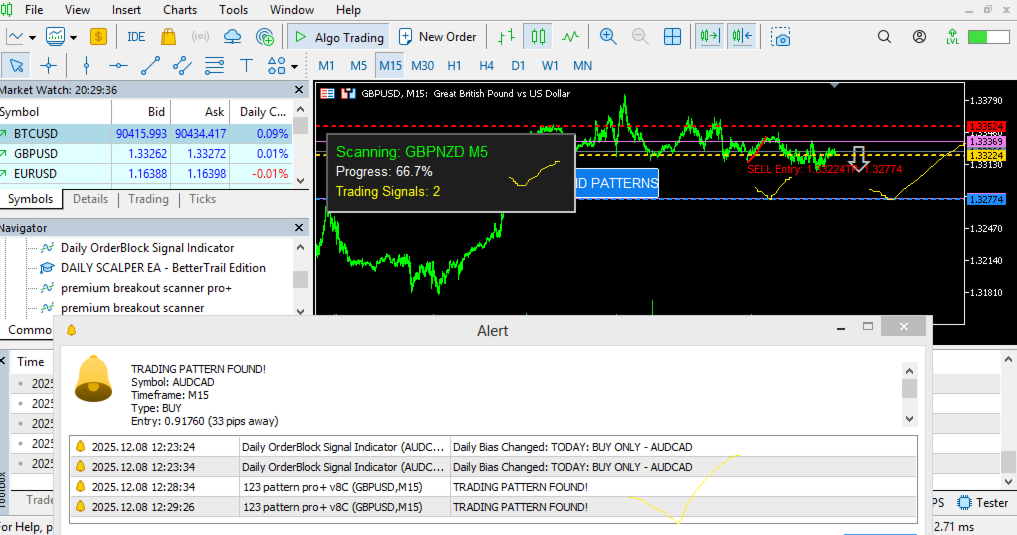Image resolution: width=1017 pixels, height=535 pixels.
Task: Draw a horizontal line
Action: 118,65
